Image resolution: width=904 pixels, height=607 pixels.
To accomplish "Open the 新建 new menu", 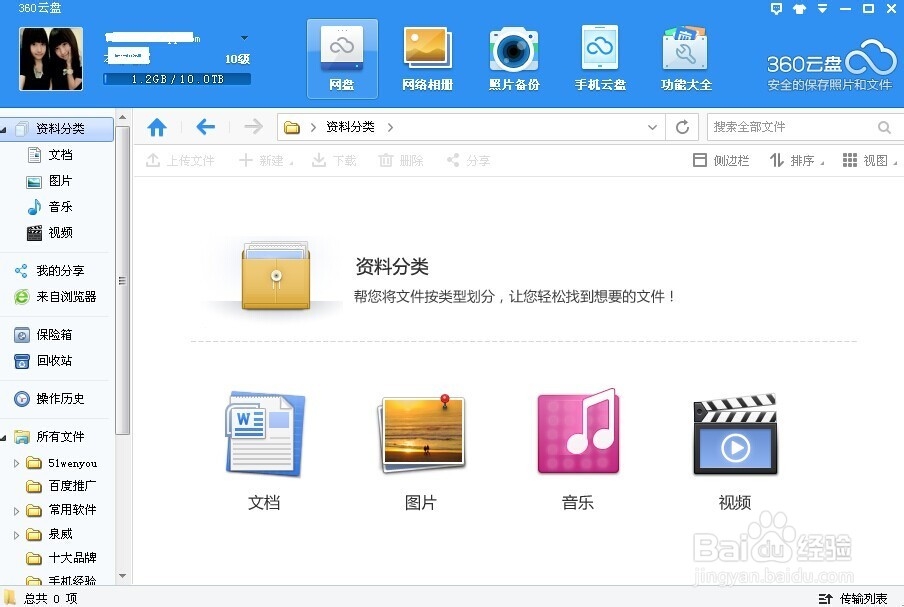I will tap(266, 160).
